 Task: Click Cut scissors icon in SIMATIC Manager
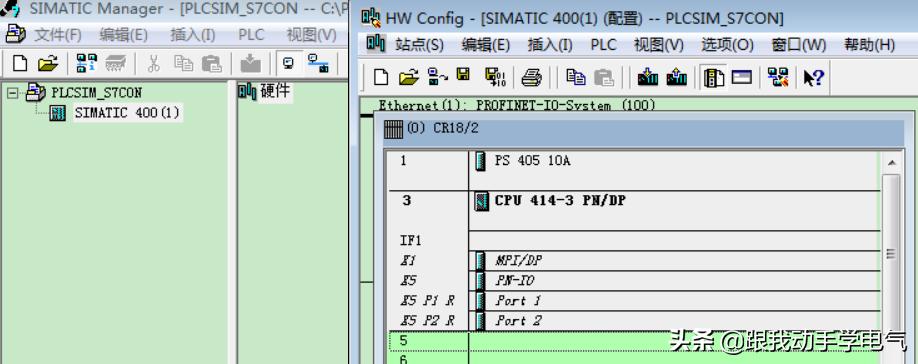pos(153,63)
